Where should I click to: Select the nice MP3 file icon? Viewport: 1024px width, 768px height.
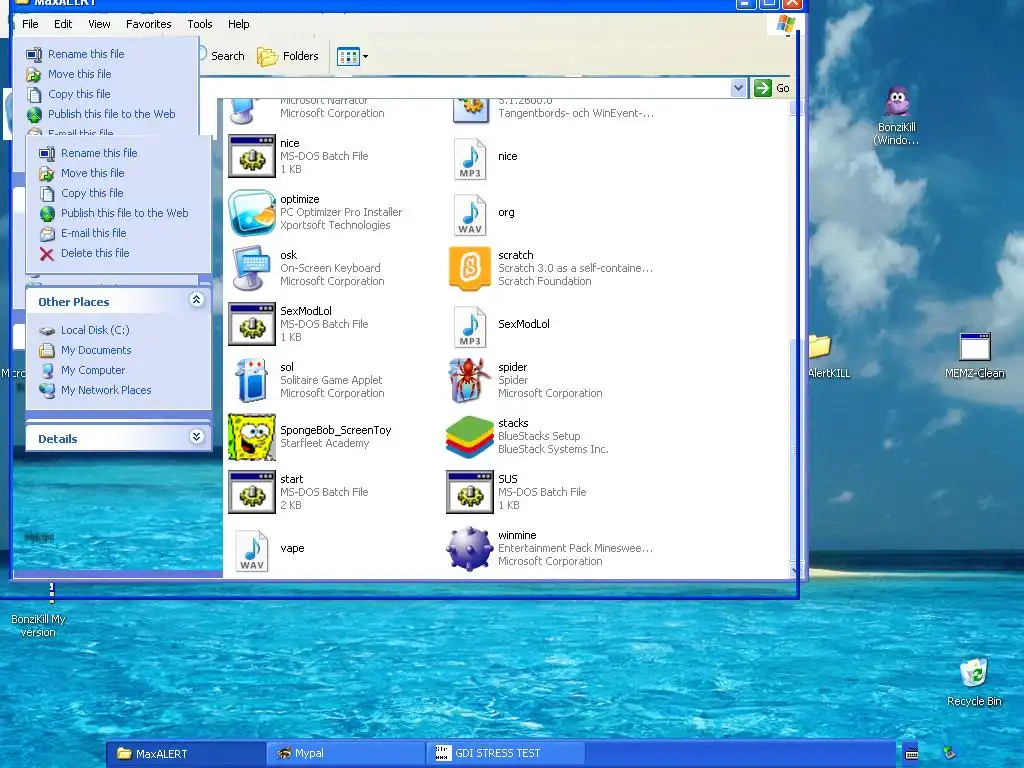point(470,158)
